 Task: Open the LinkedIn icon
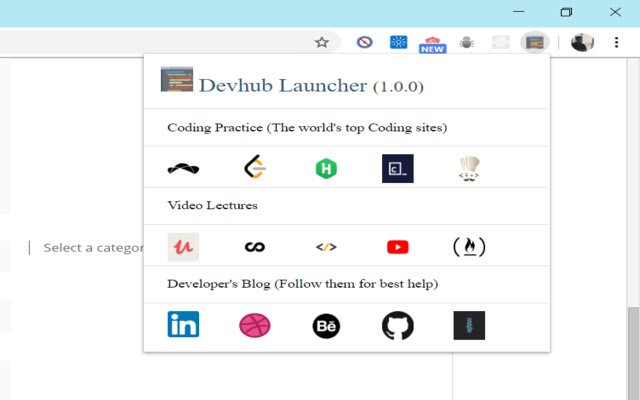(x=183, y=324)
